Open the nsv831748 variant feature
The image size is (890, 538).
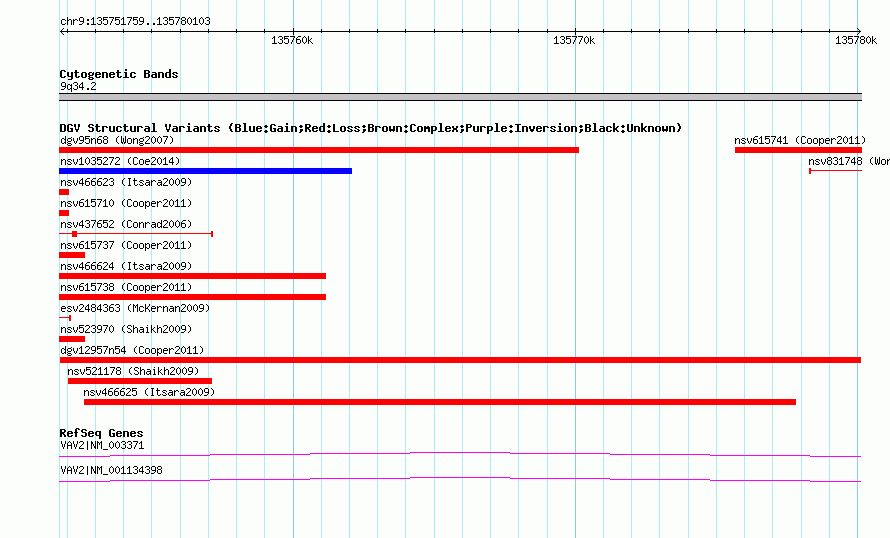836,171
